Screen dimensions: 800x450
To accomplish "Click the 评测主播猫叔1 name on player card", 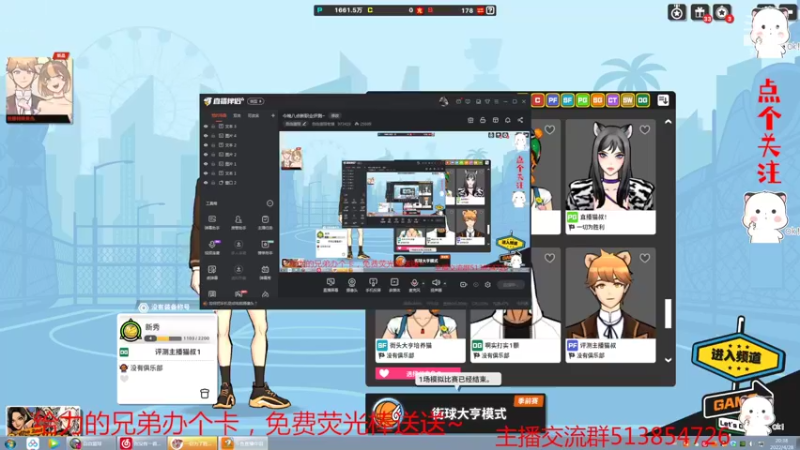I will [178, 352].
